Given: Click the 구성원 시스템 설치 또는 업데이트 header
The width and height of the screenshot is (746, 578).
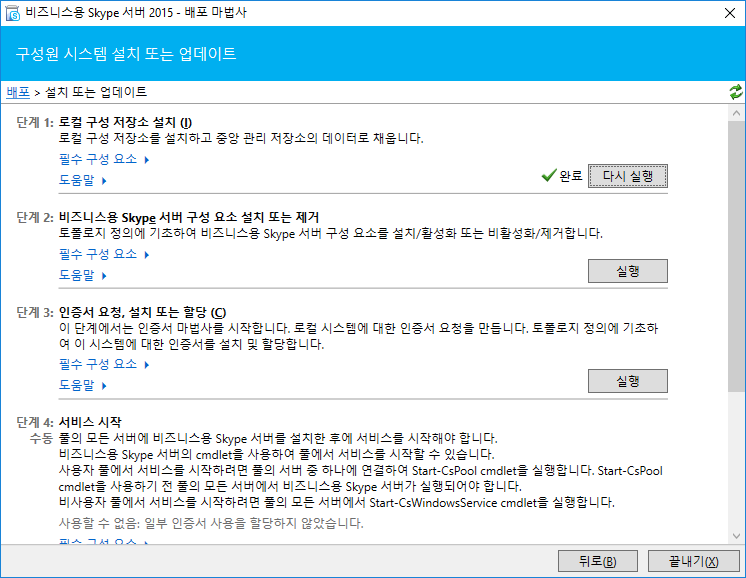Looking at the screenshot, I should coord(126,54).
